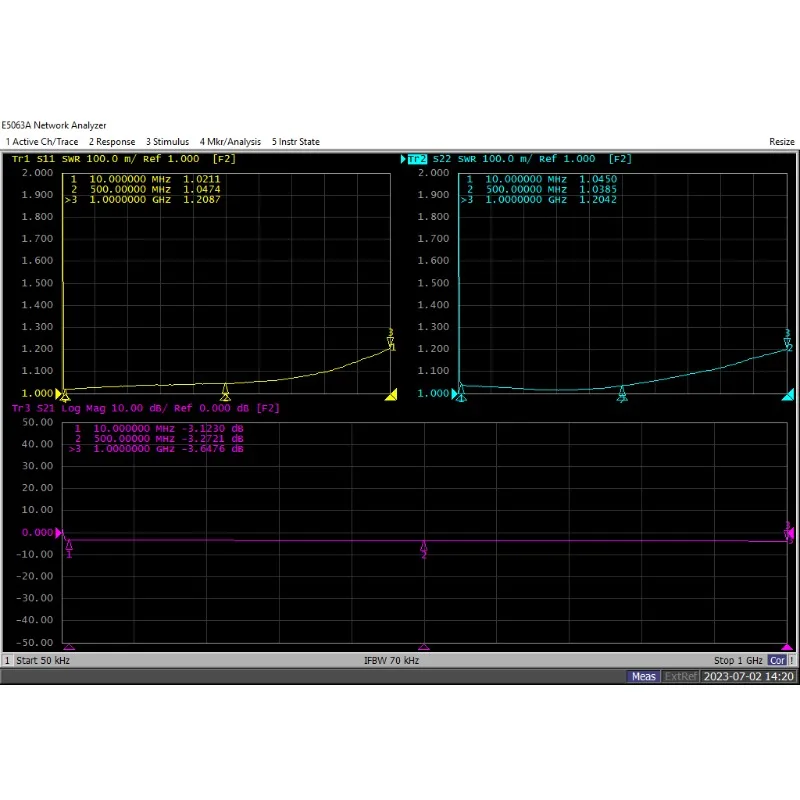Click the exclamation warning indicator beside Cor
800x800 pixels.
[792, 661]
